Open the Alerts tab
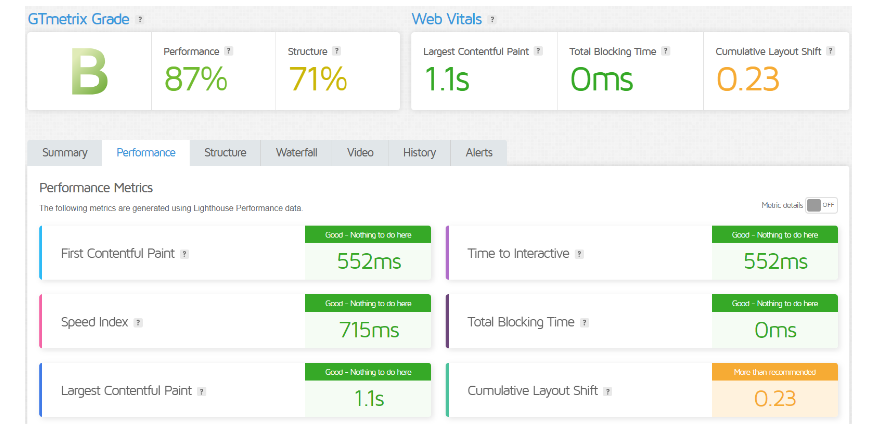This screenshot has height=432, width=877. point(479,153)
